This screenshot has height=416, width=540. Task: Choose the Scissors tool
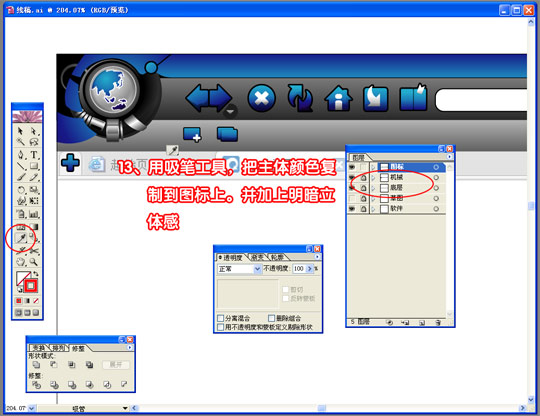(34, 251)
